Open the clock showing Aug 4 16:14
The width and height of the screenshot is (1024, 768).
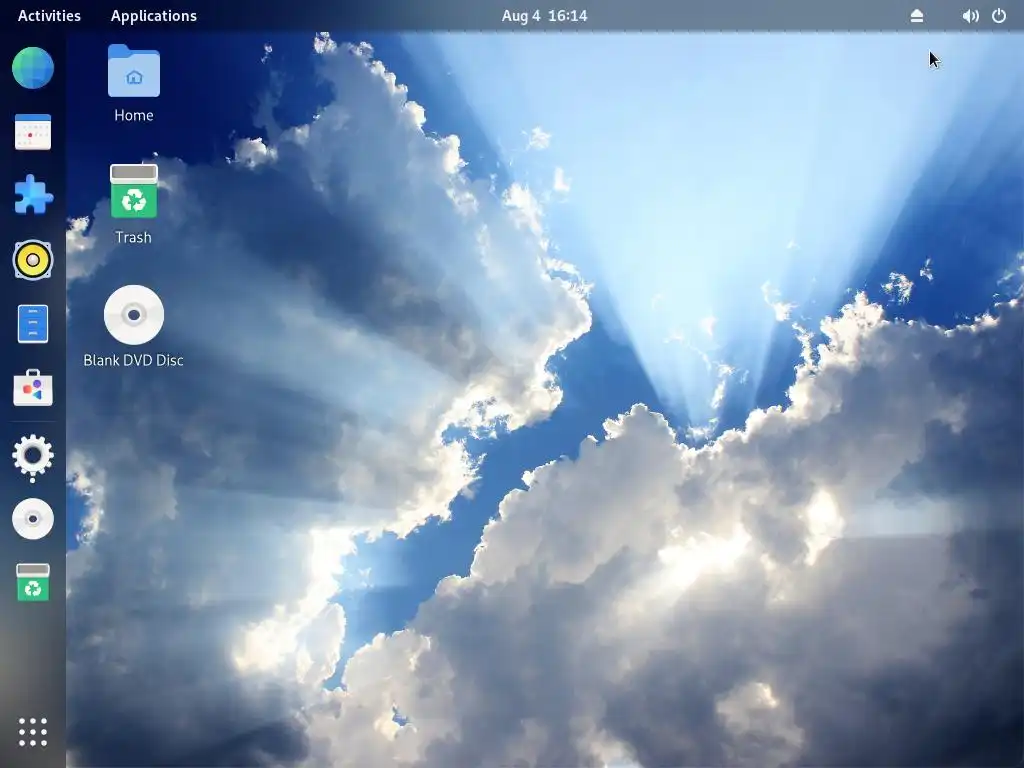tap(544, 16)
